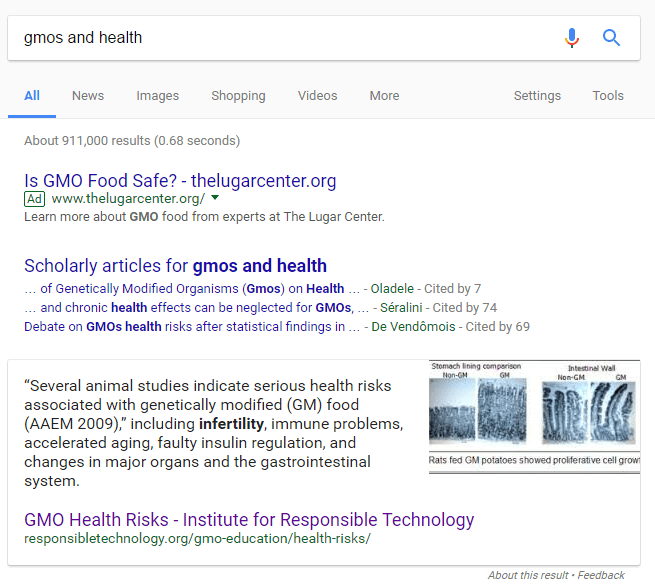Image resolution: width=655 pixels, height=588 pixels.
Task: Switch to the Videos tab
Action: [317, 96]
